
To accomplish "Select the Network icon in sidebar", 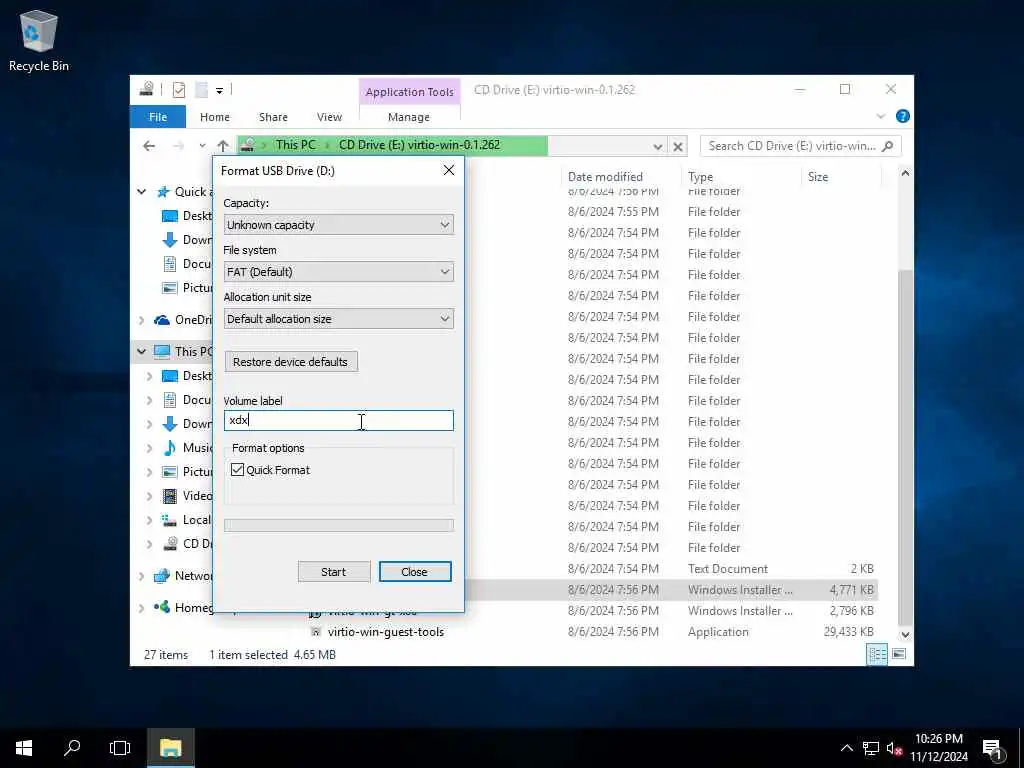I will 161,576.
